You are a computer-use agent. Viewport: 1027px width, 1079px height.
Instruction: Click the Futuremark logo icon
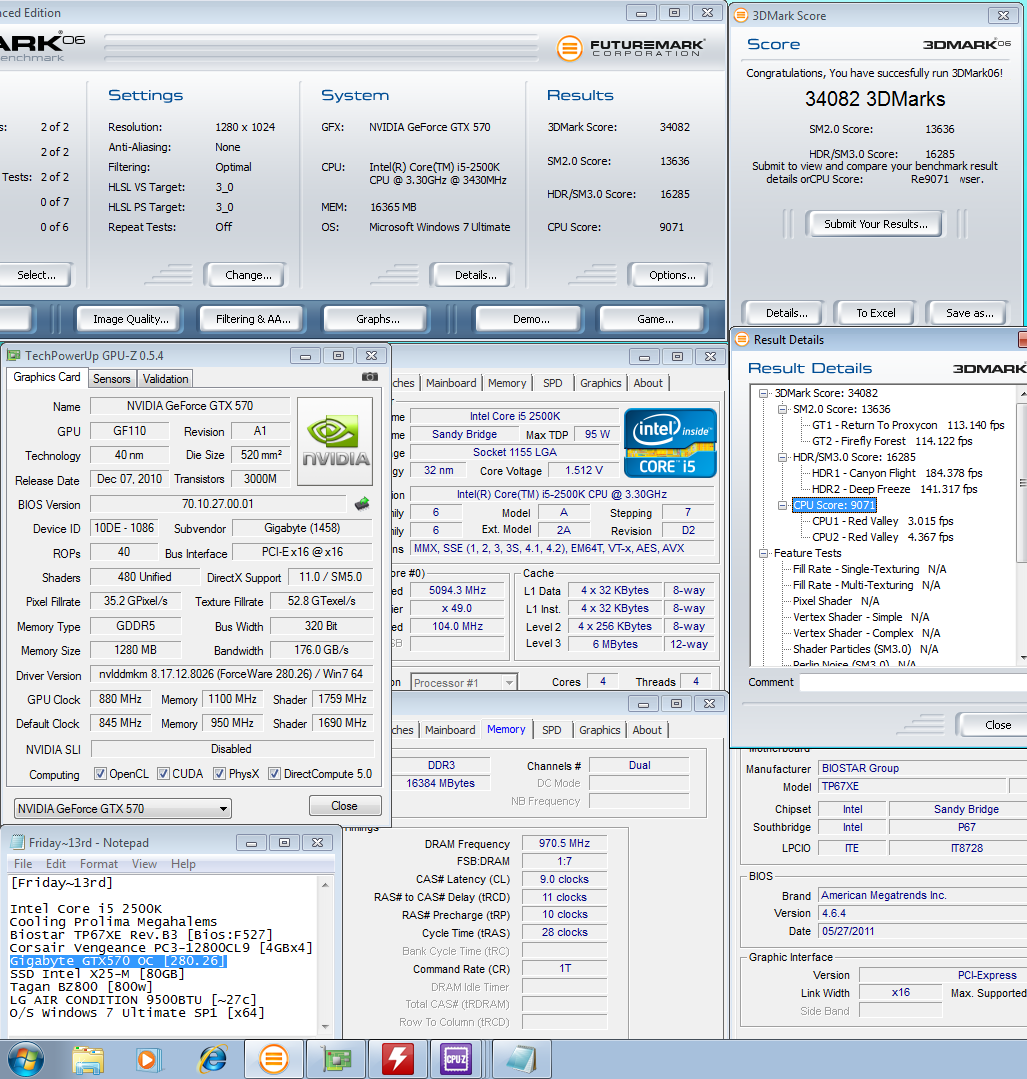pyautogui.click(x=569, y=48)
